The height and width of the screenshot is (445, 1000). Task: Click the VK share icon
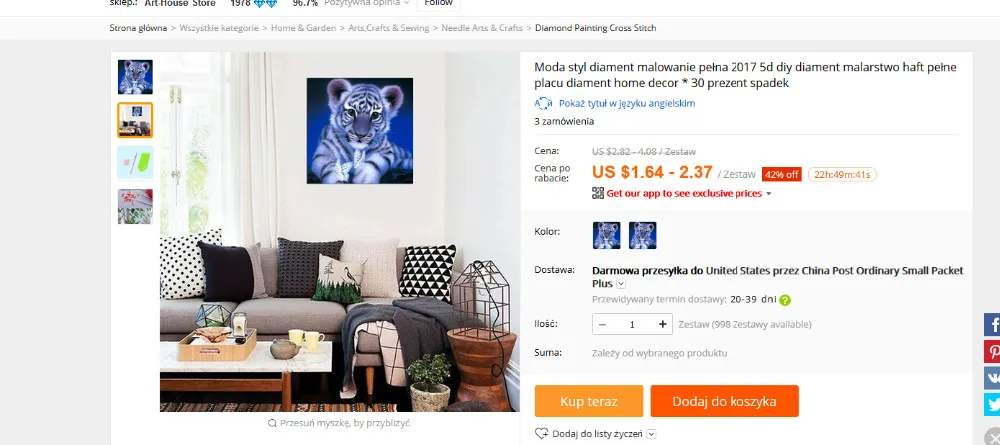tap(992, 378)
